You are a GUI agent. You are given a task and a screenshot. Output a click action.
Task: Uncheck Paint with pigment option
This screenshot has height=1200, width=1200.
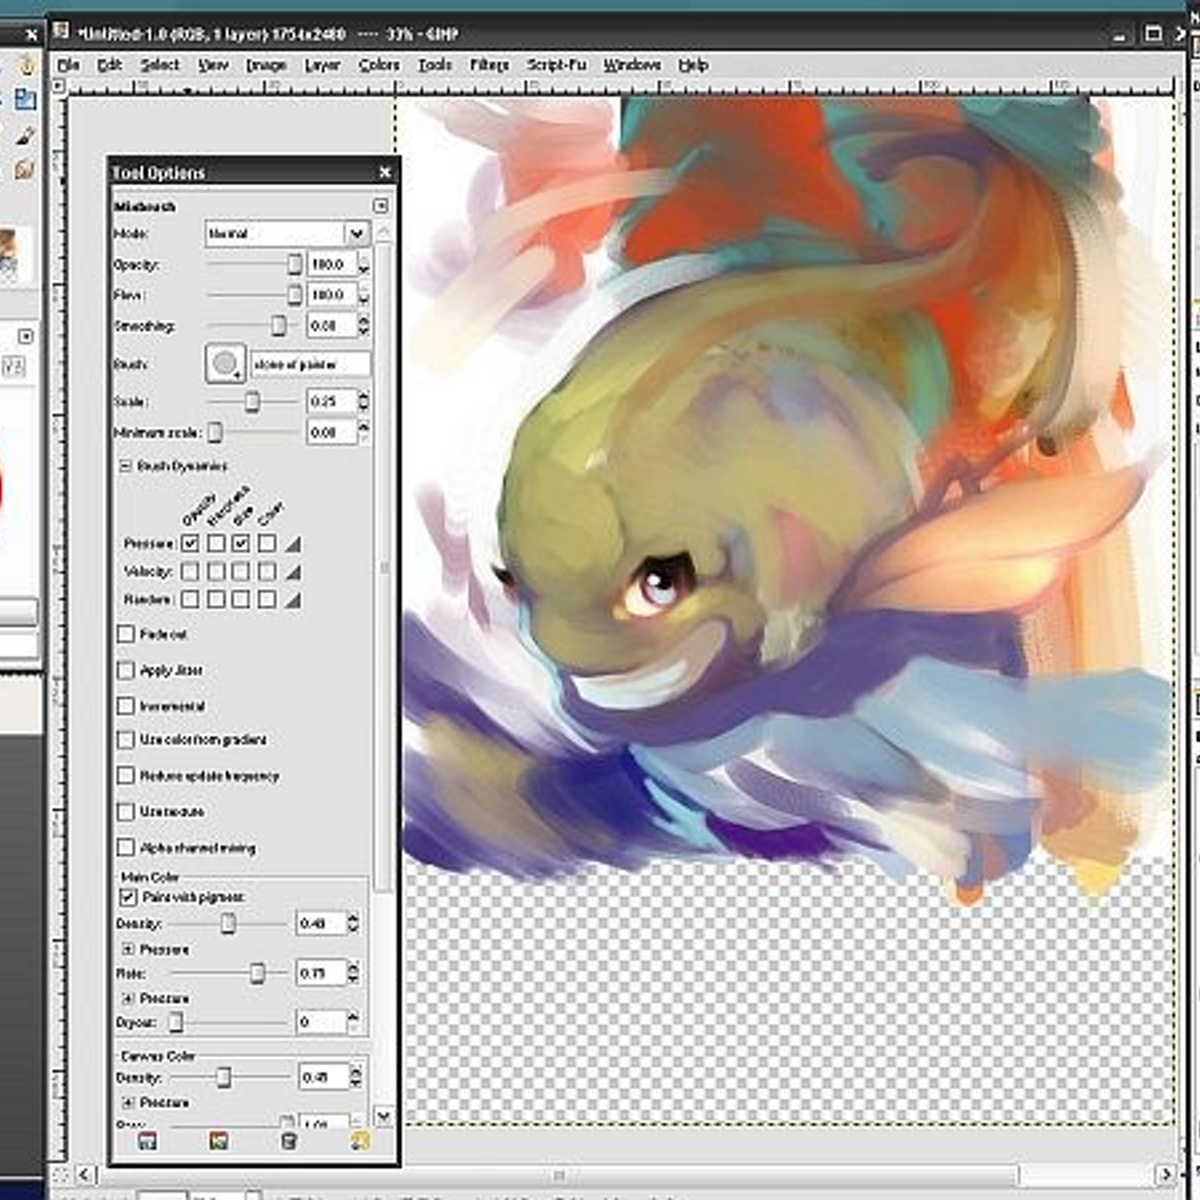point(128,897)
